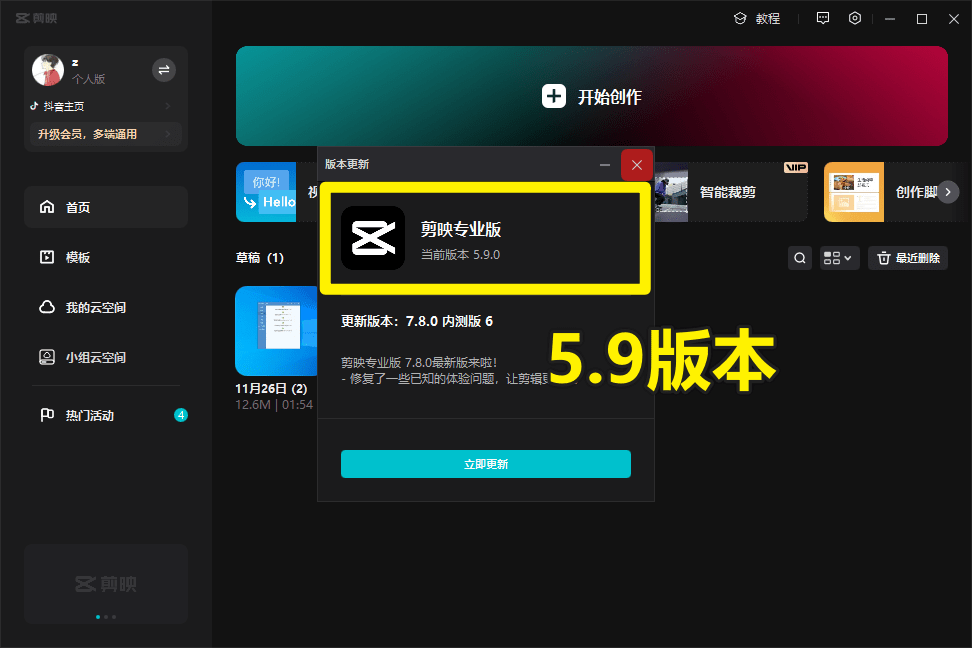972x648 pixels.
Task: Open the feedback message bubble icon
Action: [x=822, y=18]
